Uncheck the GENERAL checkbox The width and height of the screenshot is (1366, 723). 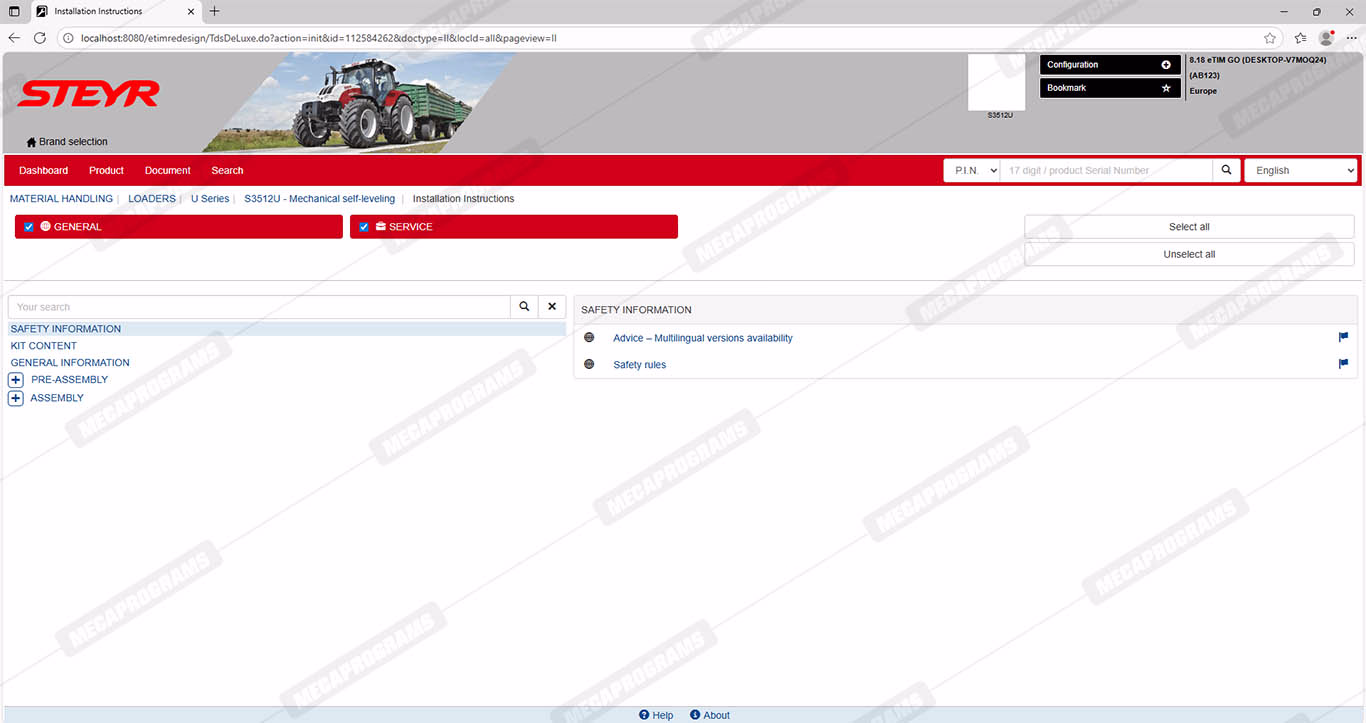[x=29, y=227]
